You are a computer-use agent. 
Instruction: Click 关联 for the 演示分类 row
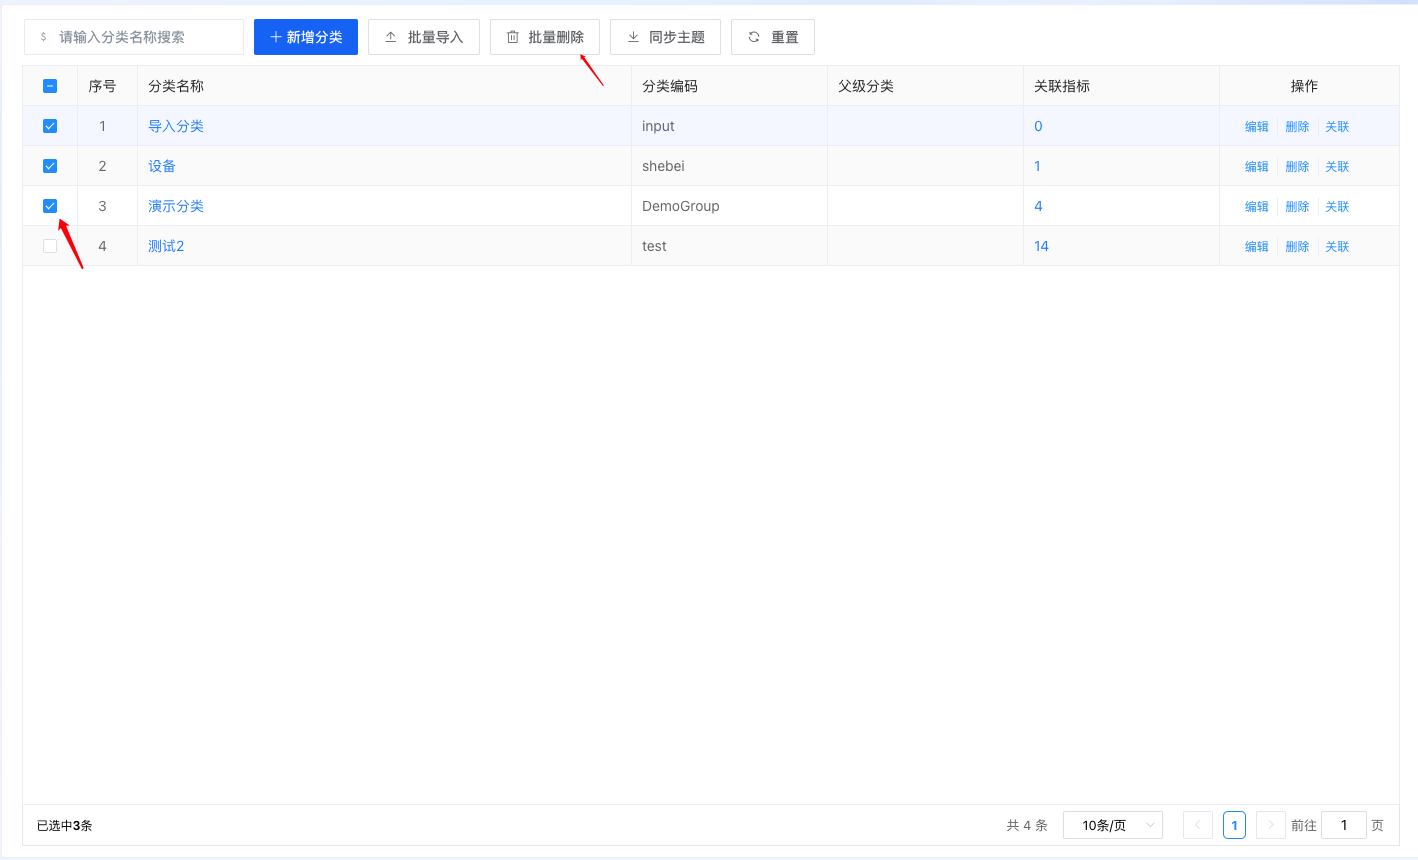pyautogui.click(x=1337, y=207)
